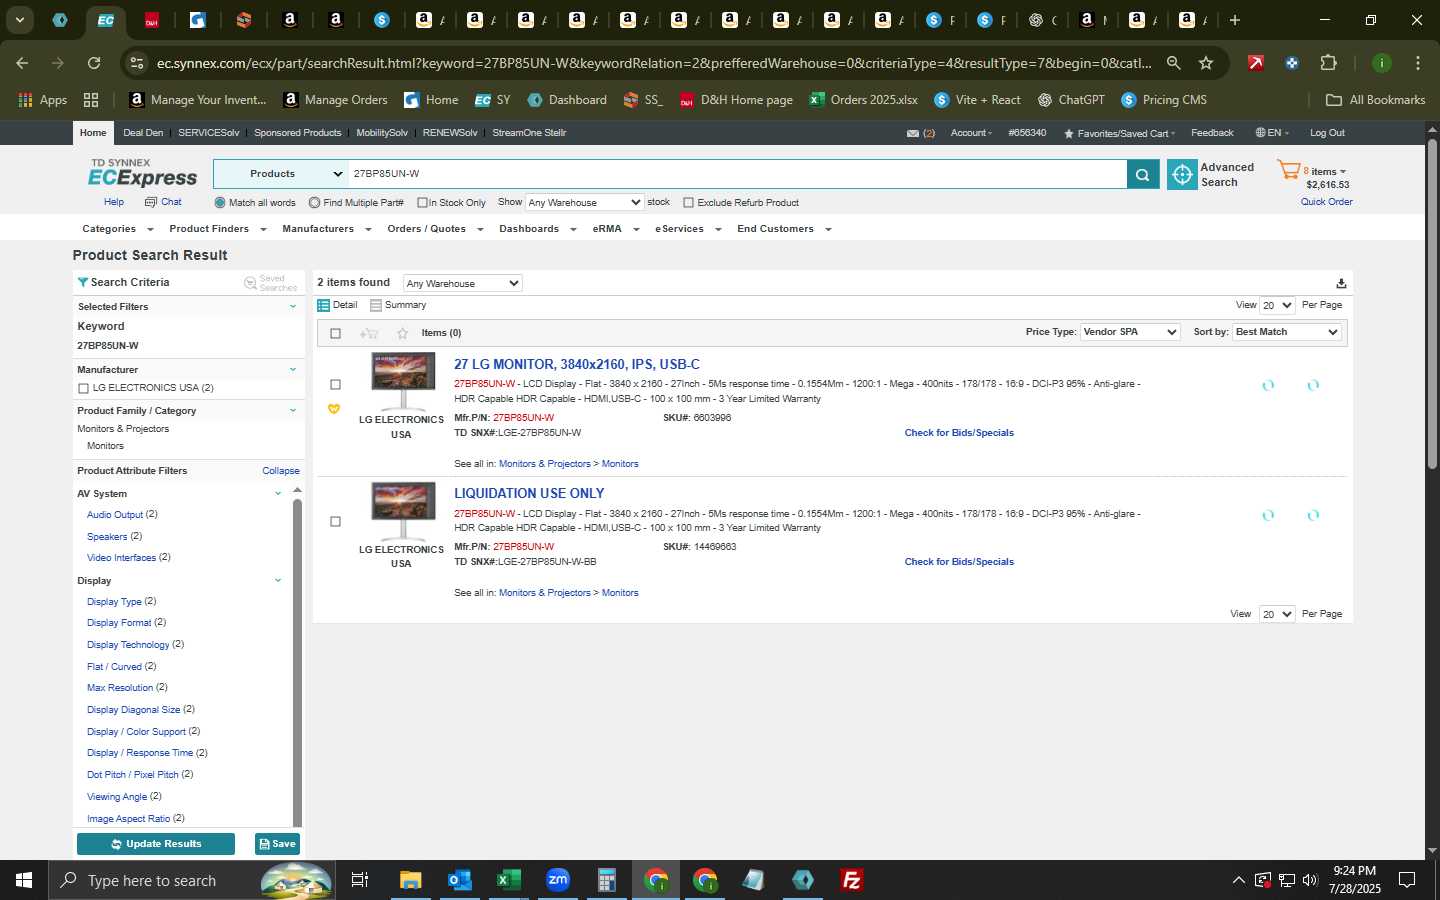Click the browser zoom magnifier in address bar

1174,63
